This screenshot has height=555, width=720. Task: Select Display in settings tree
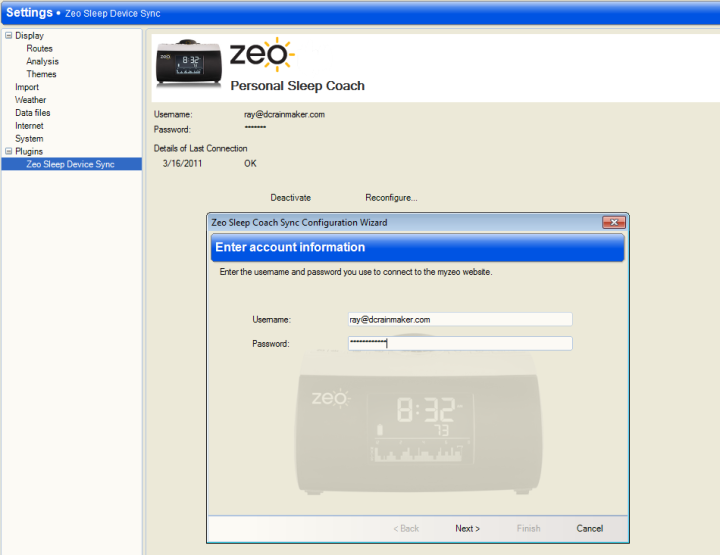[29, 35]
